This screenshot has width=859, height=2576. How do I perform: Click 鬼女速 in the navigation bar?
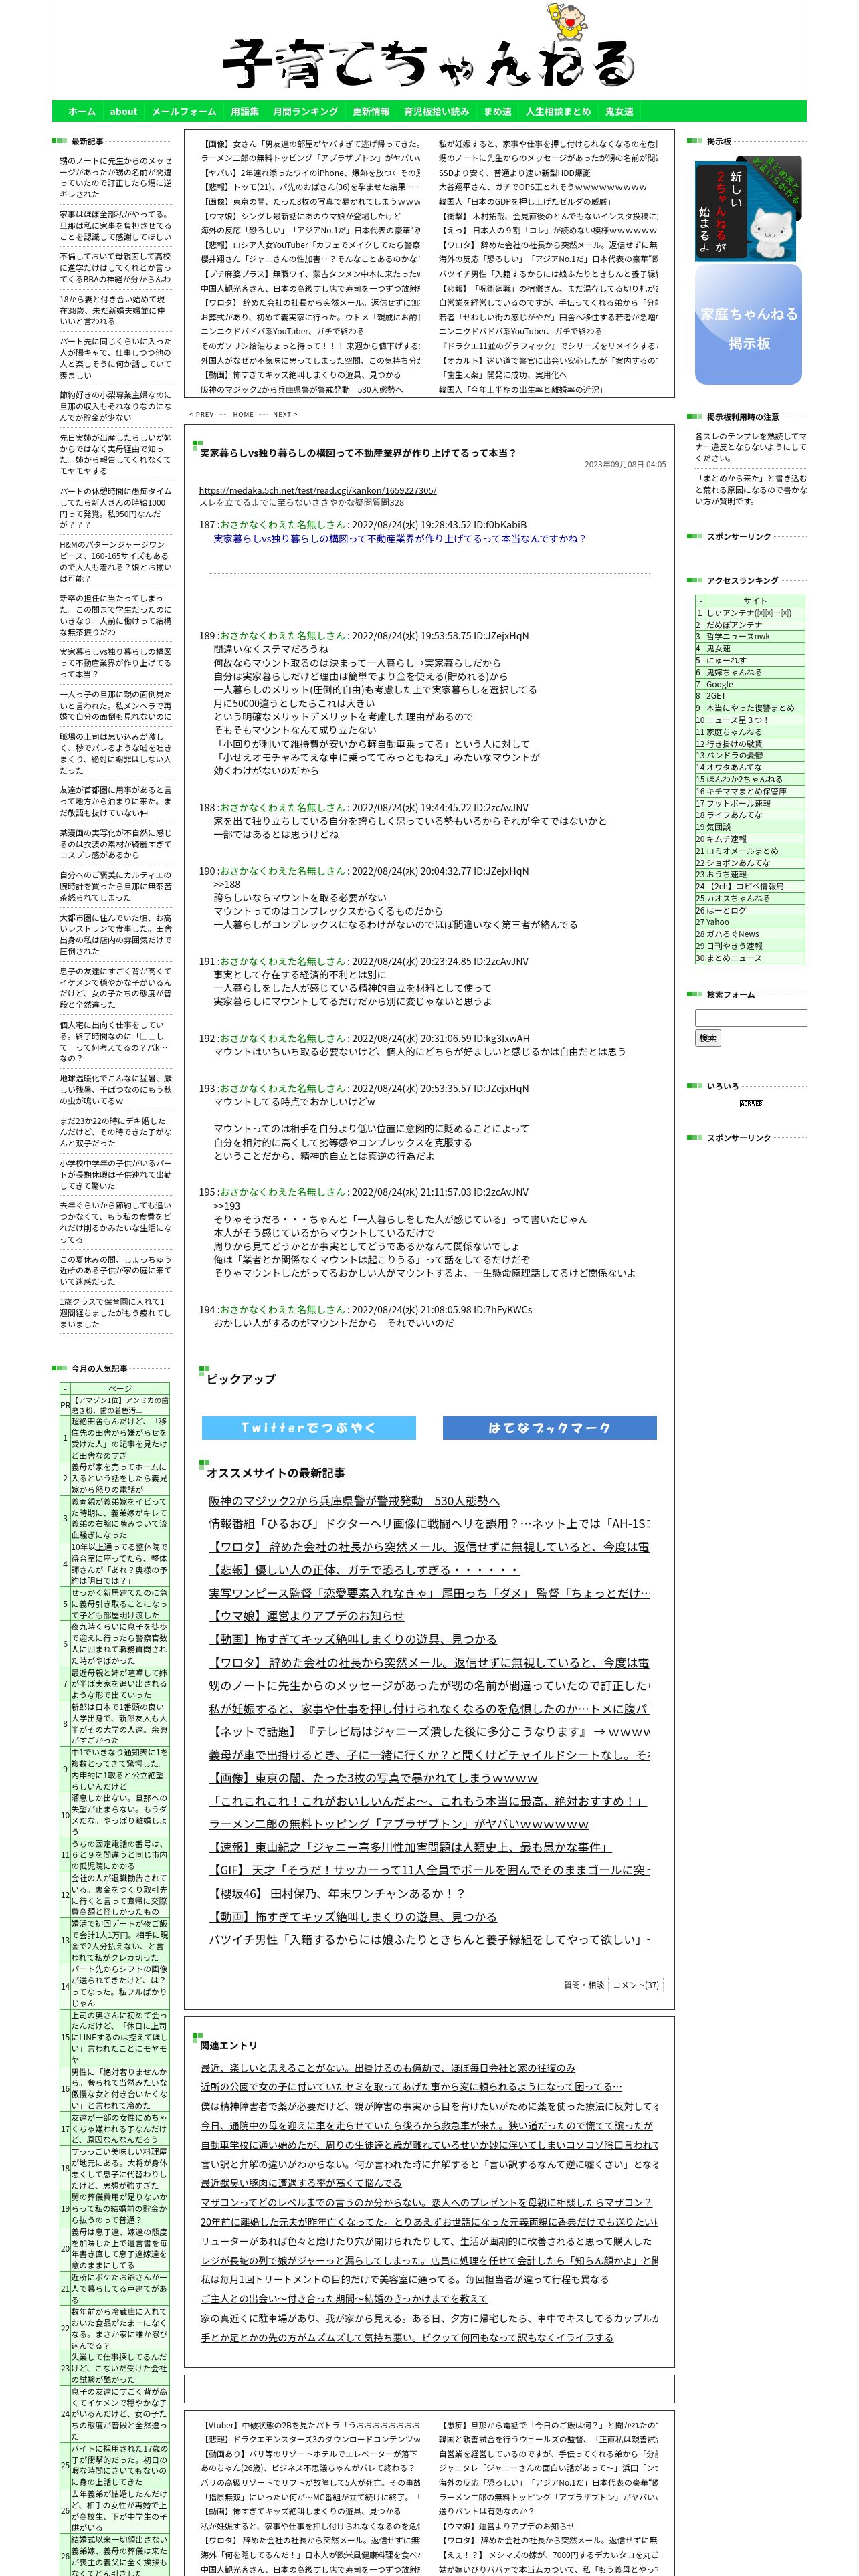click(x=619, y=112)
